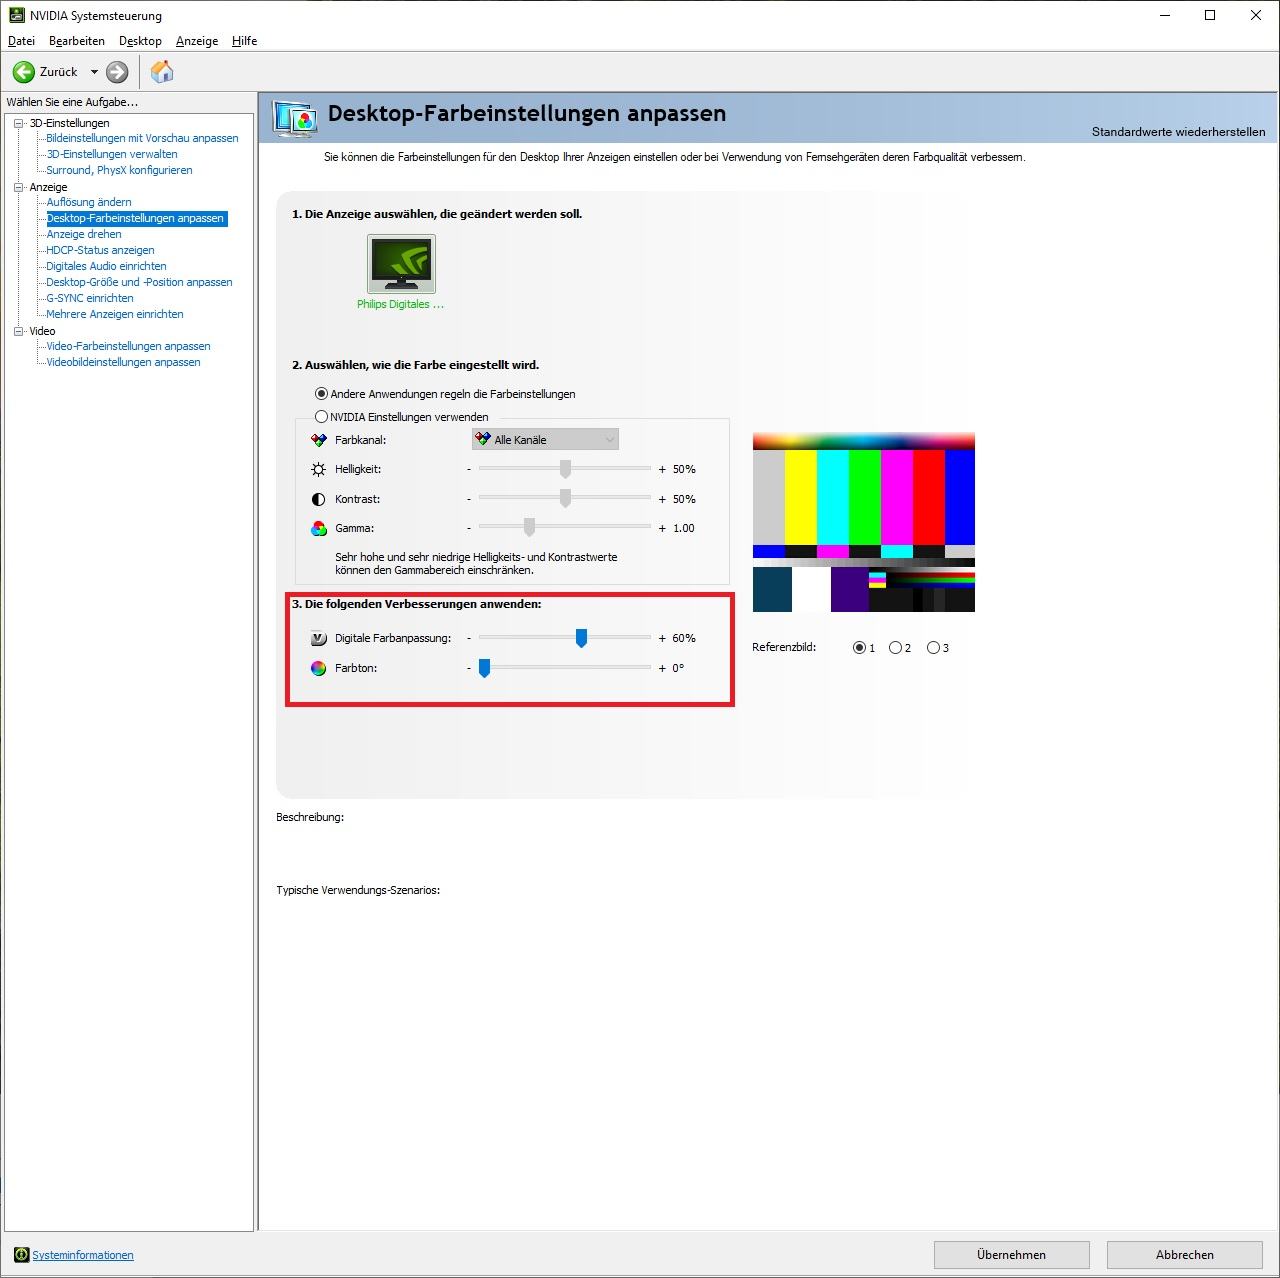Open the Hilfe menu
1280x1278 pixels.
click(245, 41)
